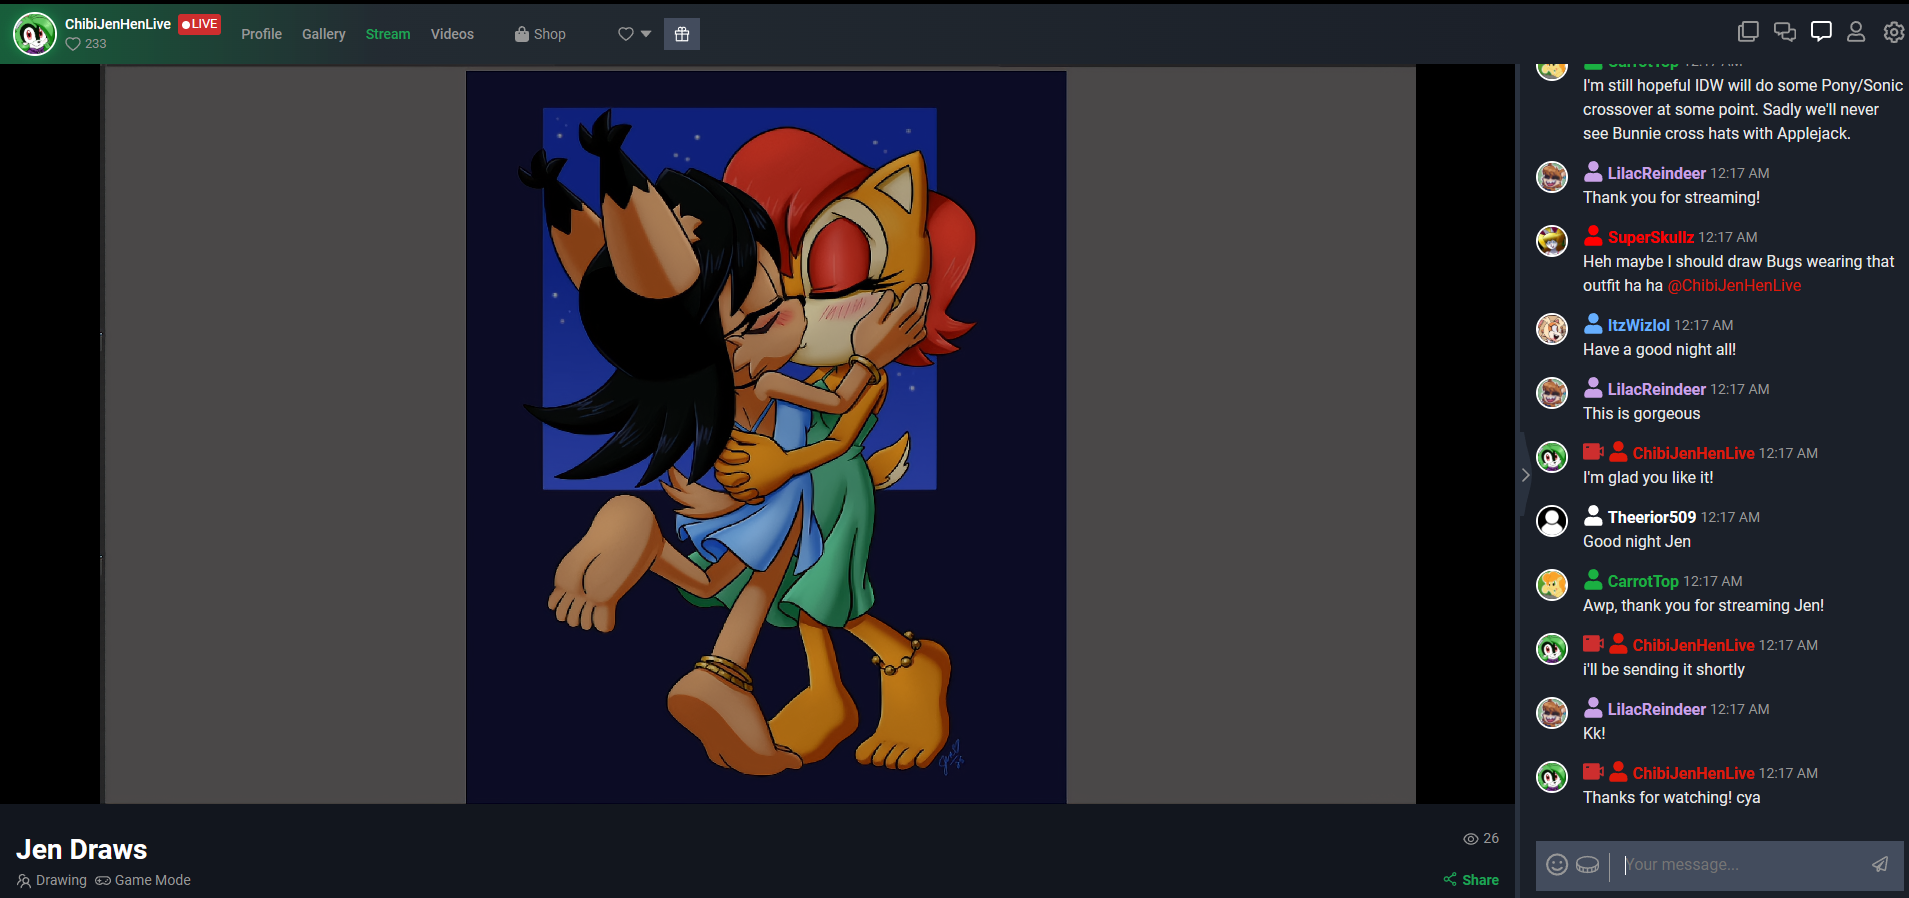This screenshot has height=898, width=1909.
Task: Click SuperSkullz chat avatar
Action: [x=1552, y=241]
